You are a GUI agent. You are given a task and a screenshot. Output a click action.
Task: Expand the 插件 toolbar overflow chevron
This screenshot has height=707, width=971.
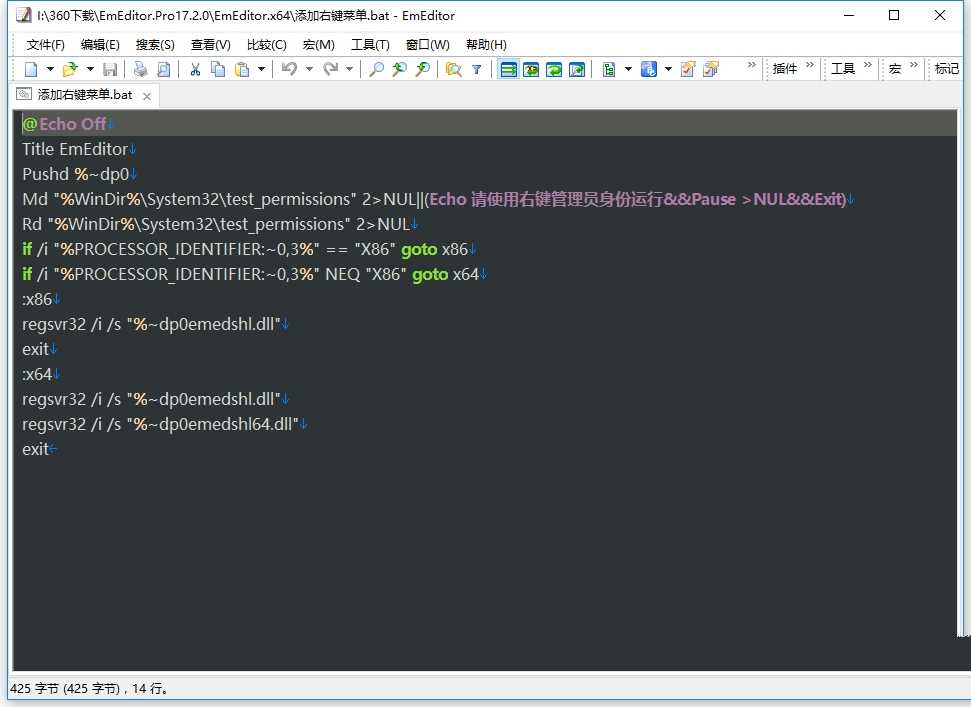(x=810, y=66)
